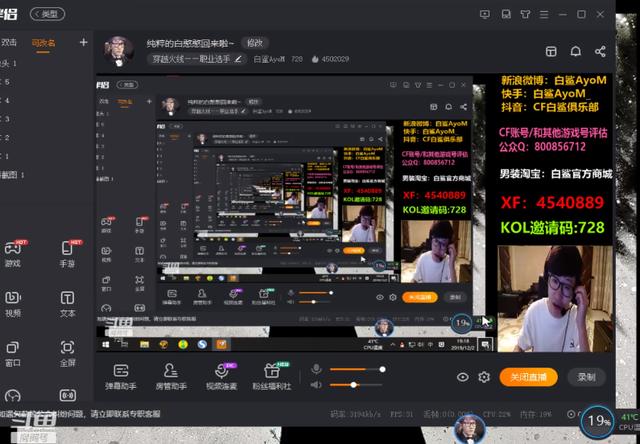This screenshot has height=444, width=640.
Task: Add a 手游 mobile game source in main sidebar
Action: (x=68, y=253)
